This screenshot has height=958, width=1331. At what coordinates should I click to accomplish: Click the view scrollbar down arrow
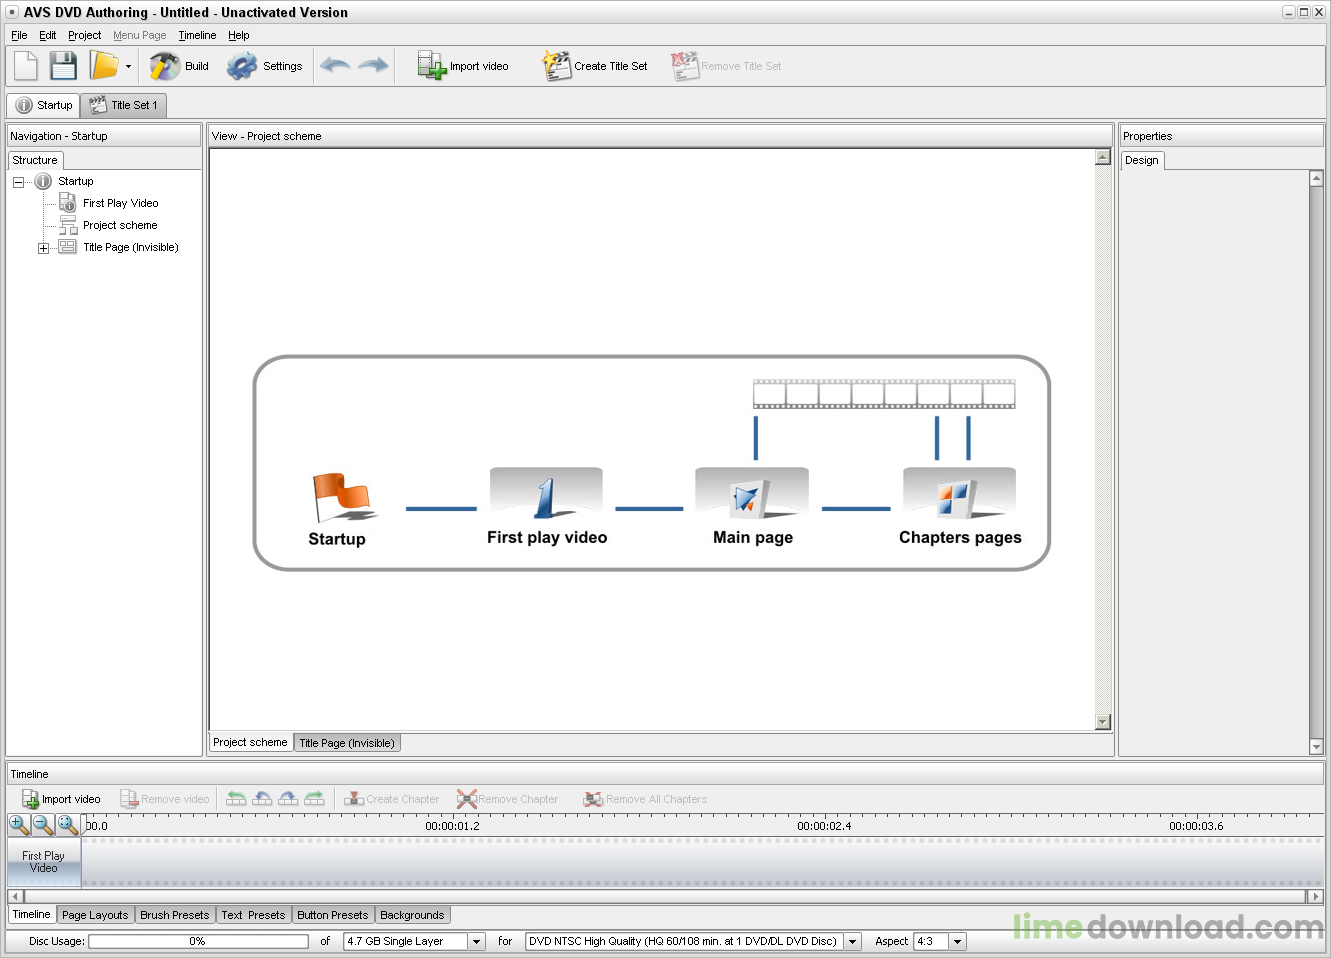coord(1103,722)
